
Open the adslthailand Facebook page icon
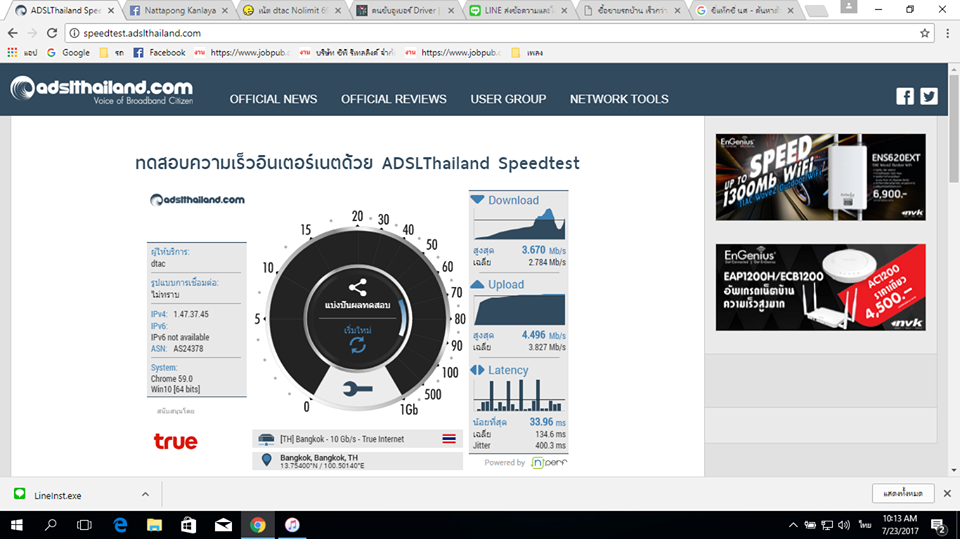click(x=905, y=96)
